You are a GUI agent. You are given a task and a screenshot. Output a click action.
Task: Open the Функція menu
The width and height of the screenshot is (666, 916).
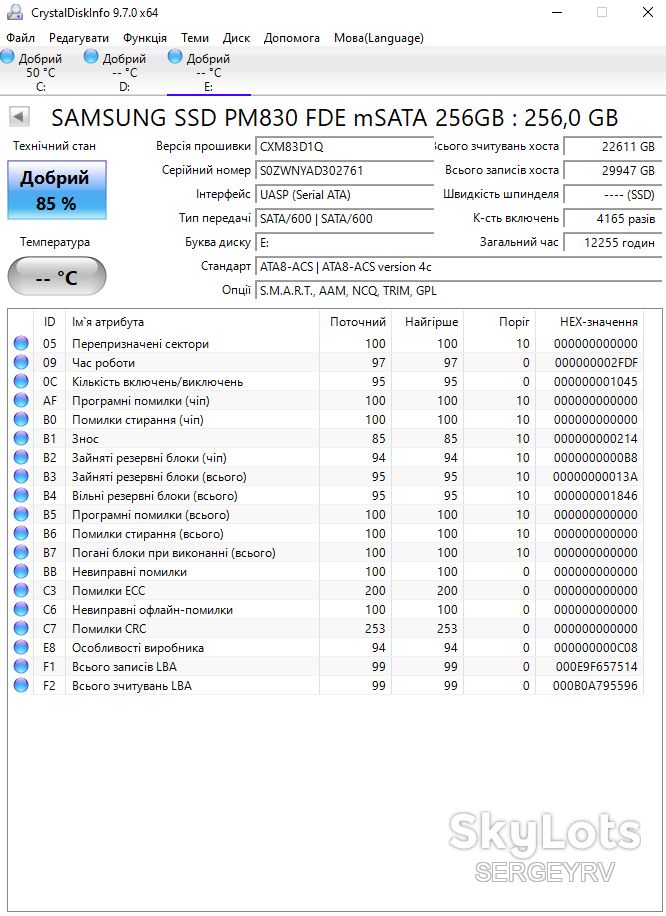(145, 38)
